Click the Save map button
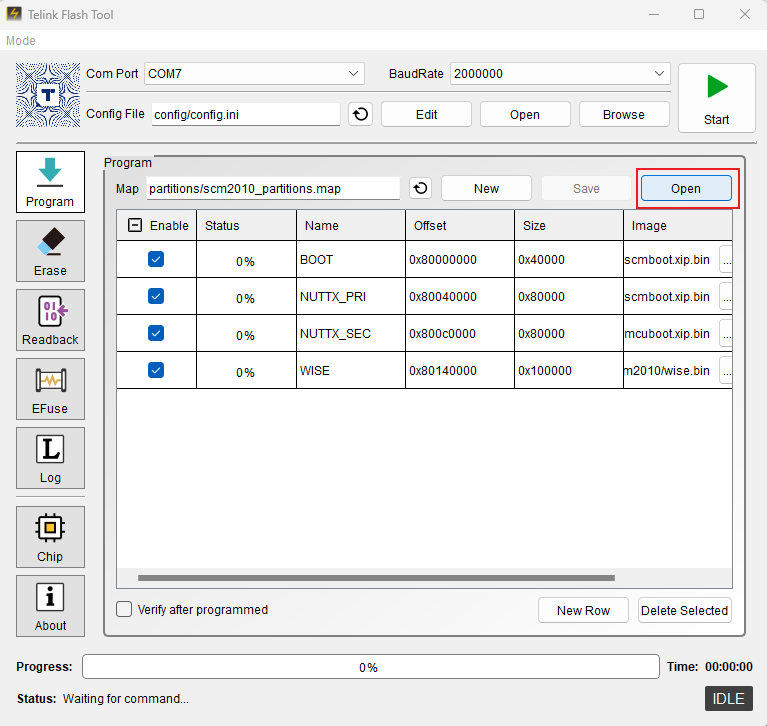The width and height of the screenshot is (767, 726). (586, 188)
